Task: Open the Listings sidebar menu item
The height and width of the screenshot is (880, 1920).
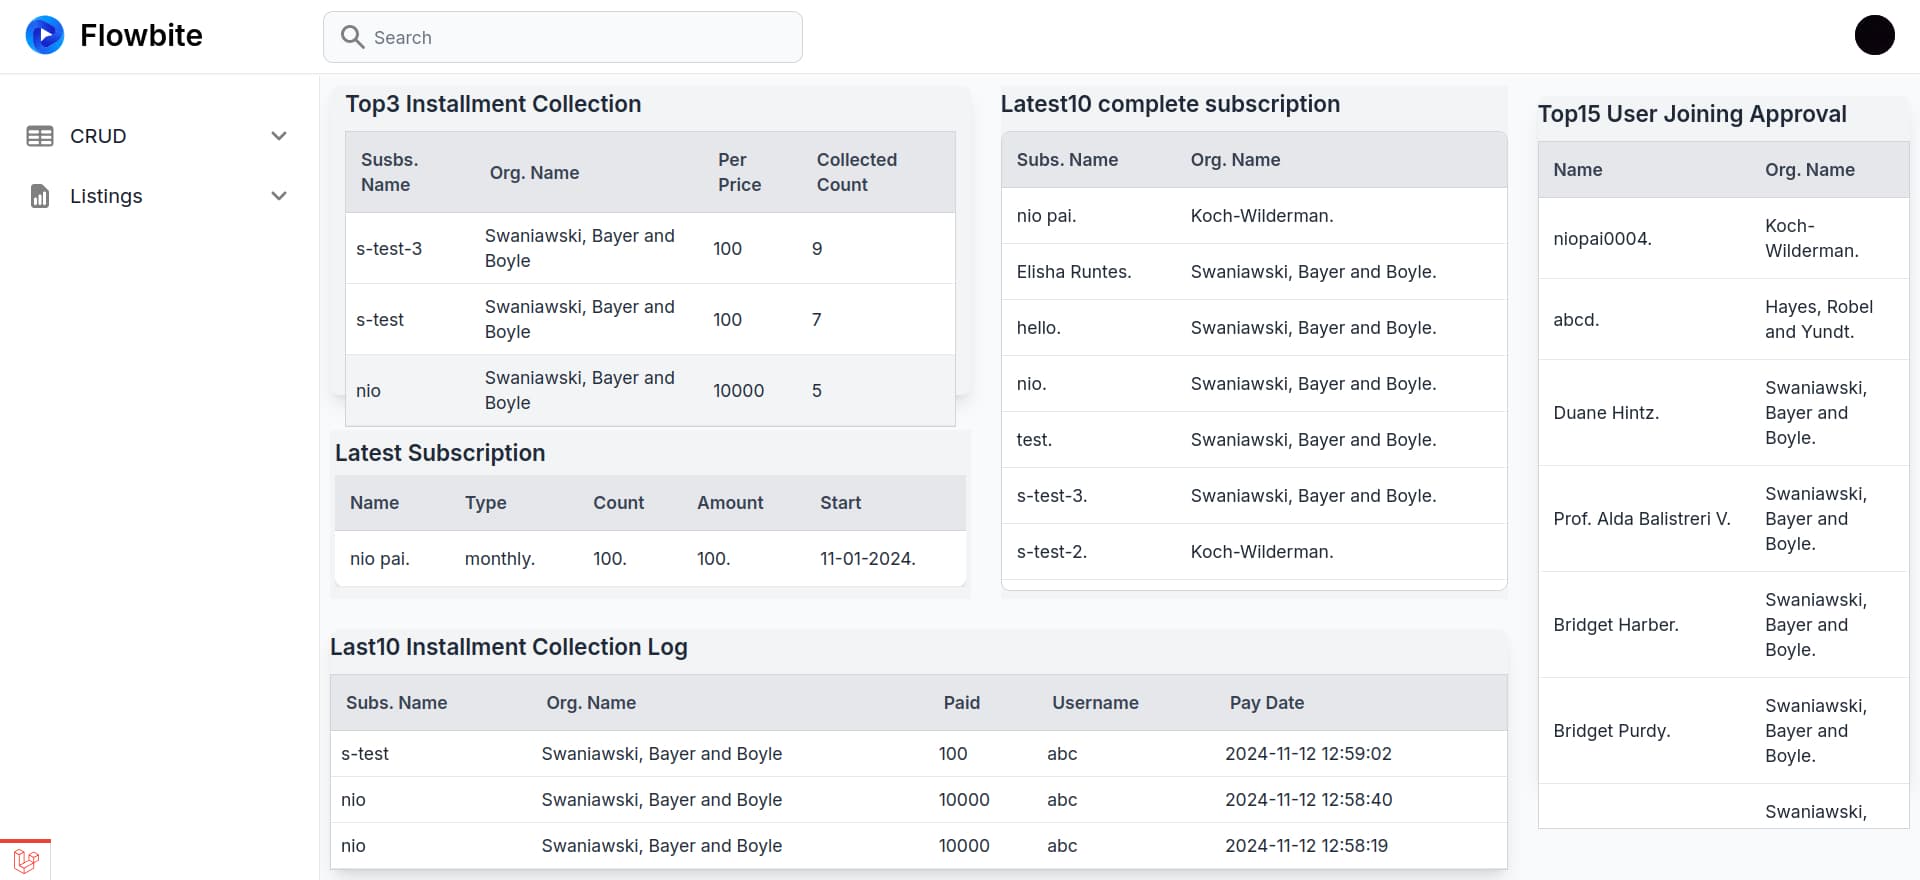Action: click(106, 196)
